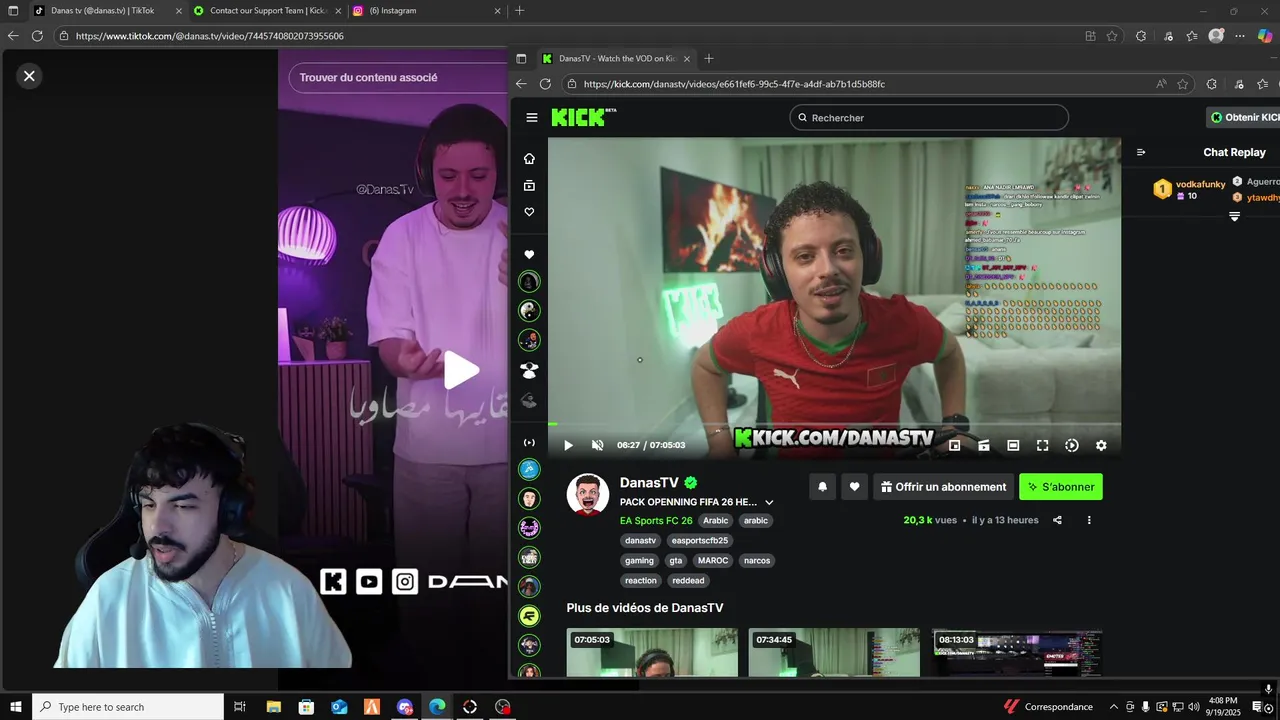Close the TikTok video with X button
Screen dimensions: 1280x720
29,76
